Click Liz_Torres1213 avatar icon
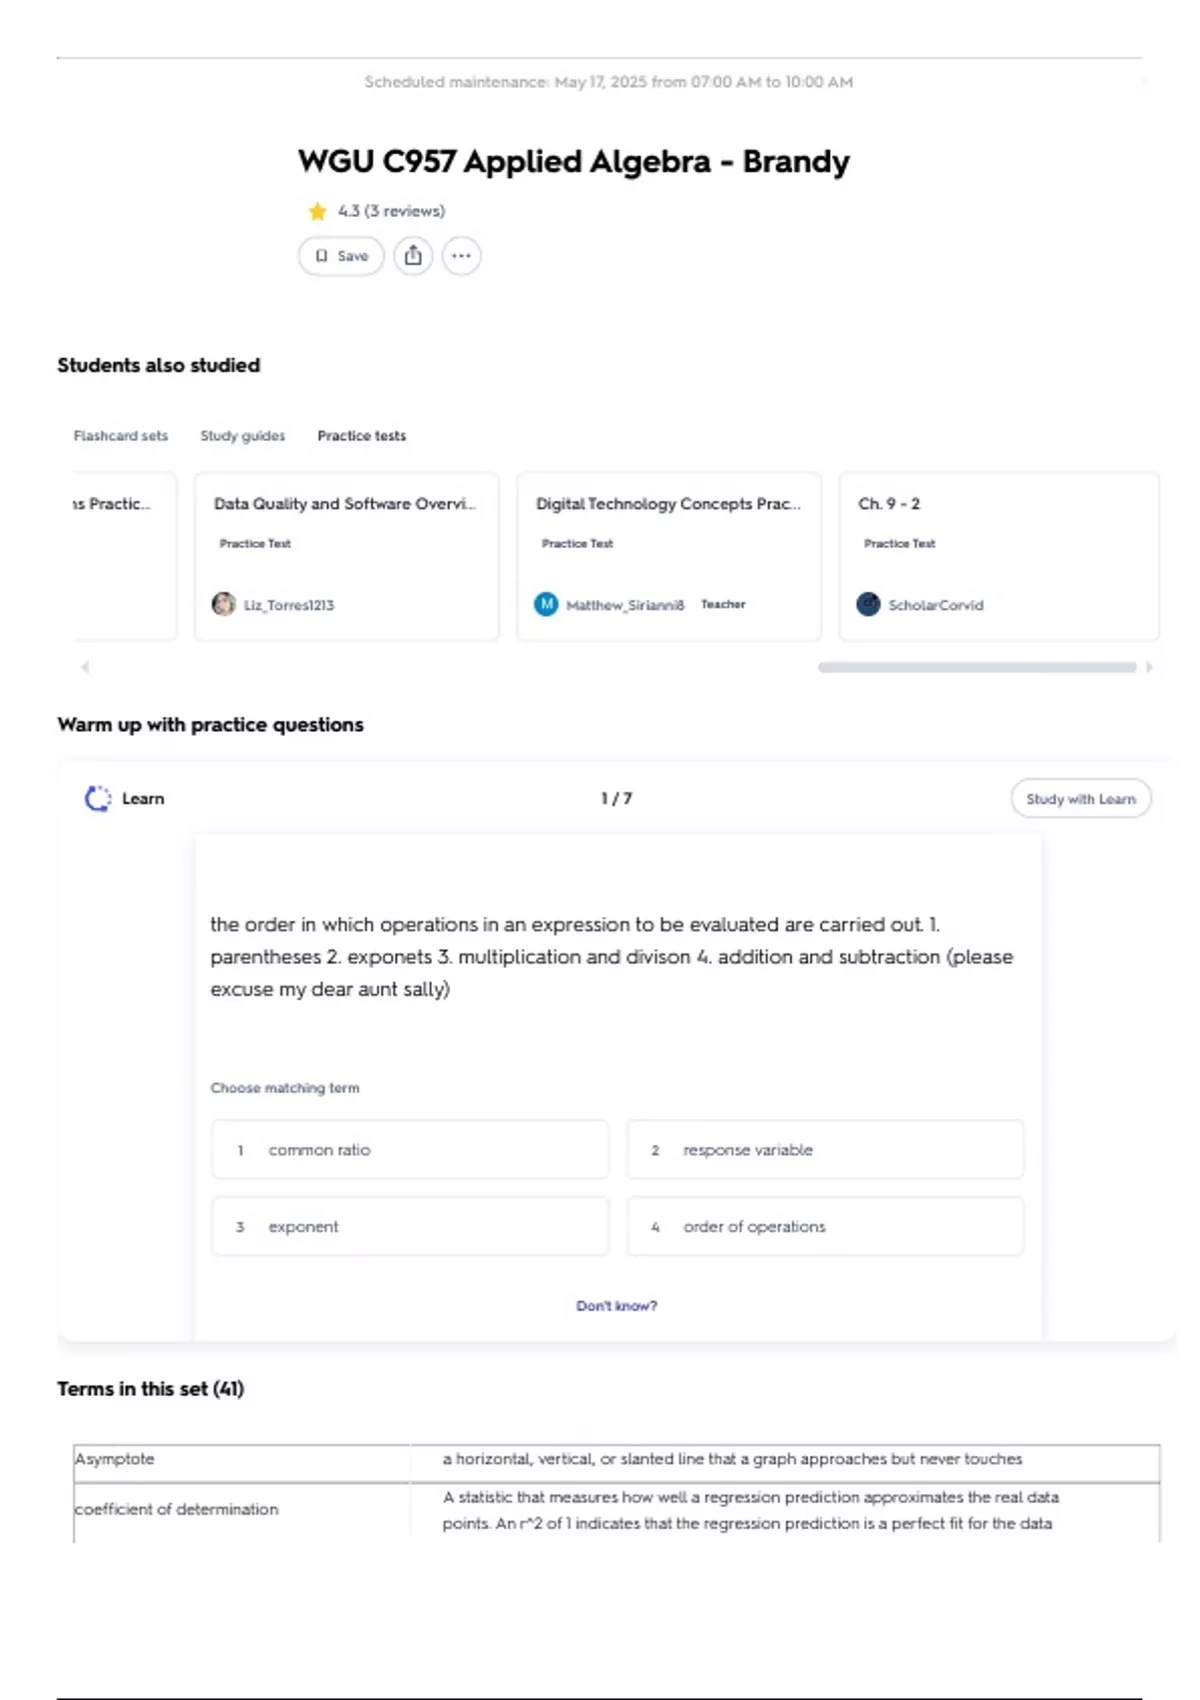Image resolution: width=1200 pixels, height=1700 pixels. coord(224,604)
